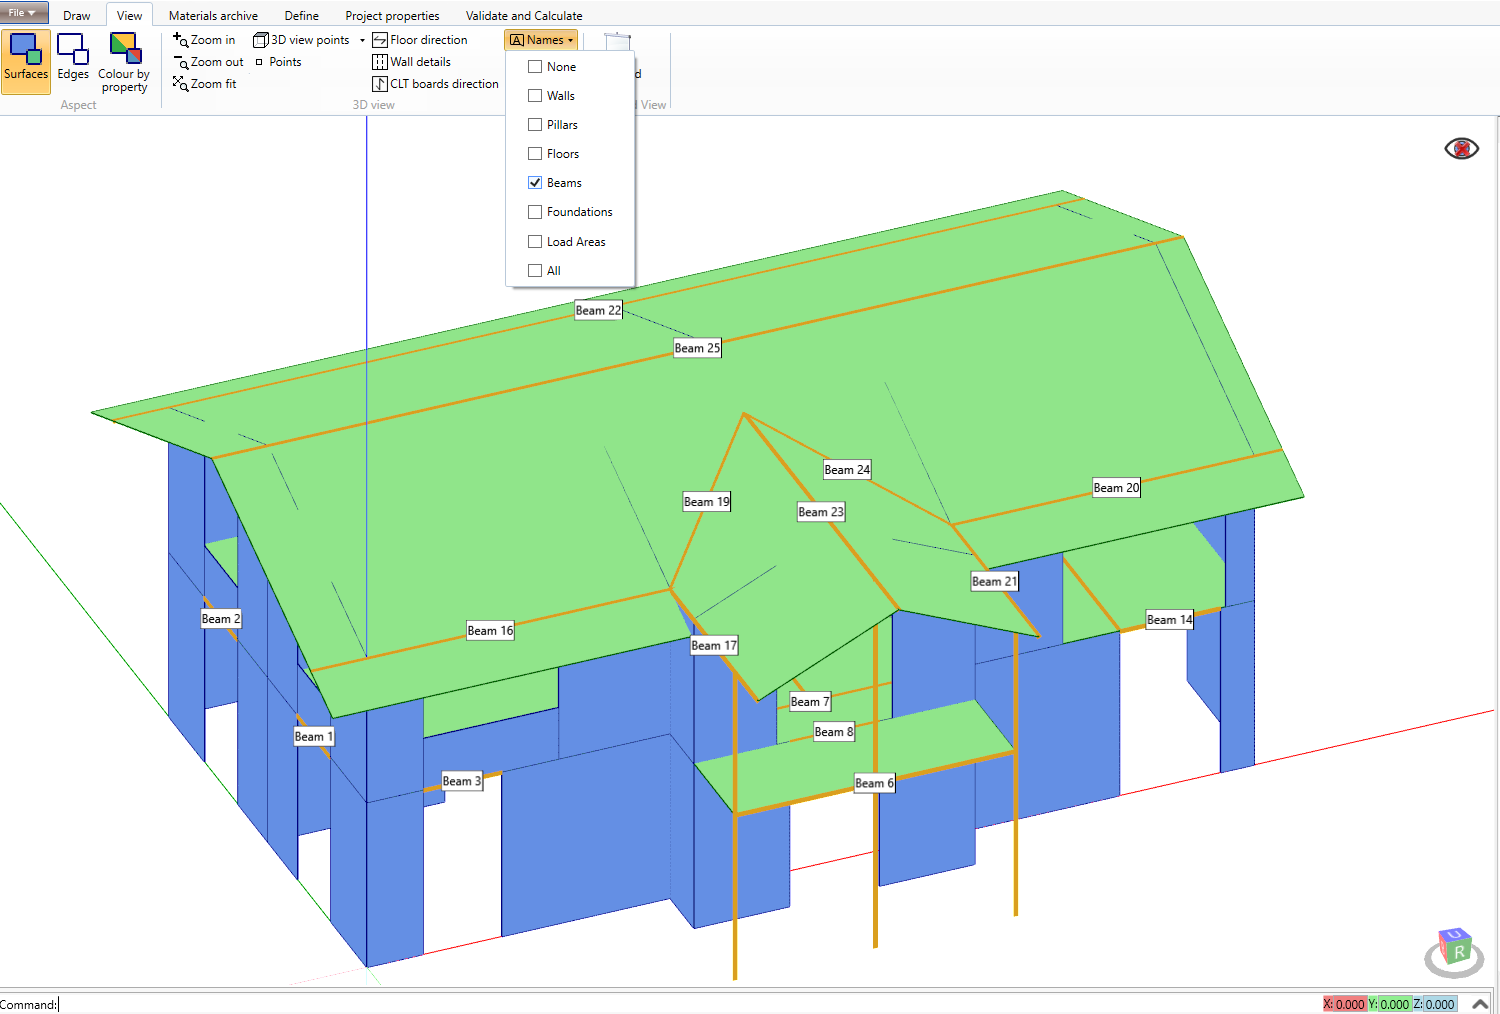
Task: Click the Zoom in tool
Action: click(205, 40)
